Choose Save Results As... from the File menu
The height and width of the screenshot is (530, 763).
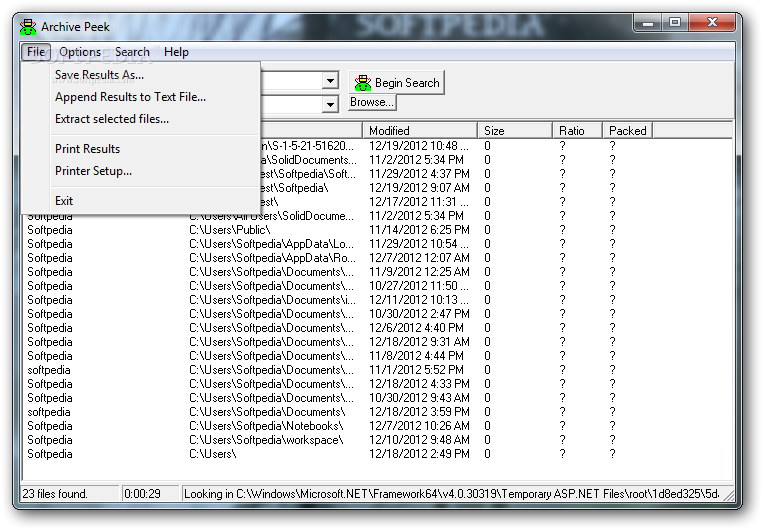pos(155,75)
